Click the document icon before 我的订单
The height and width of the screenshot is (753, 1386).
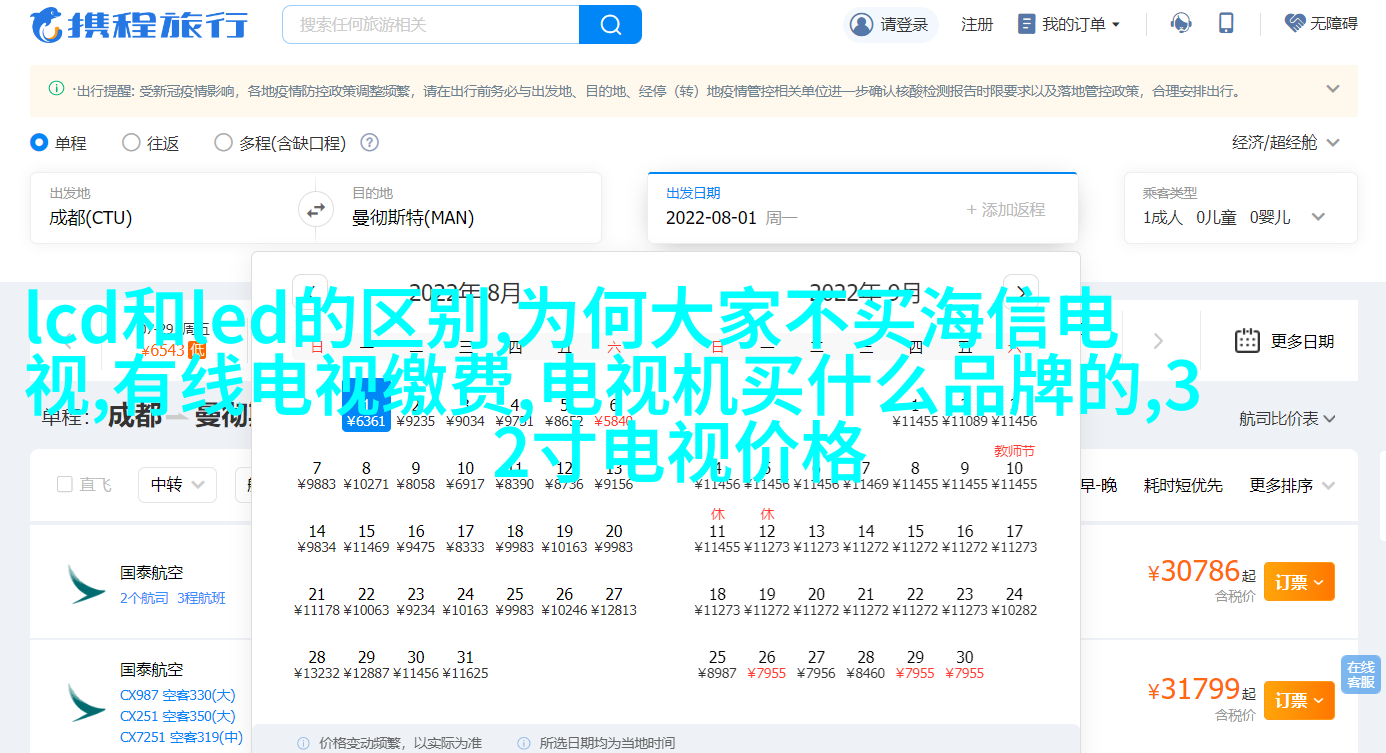pos(1026,24)
